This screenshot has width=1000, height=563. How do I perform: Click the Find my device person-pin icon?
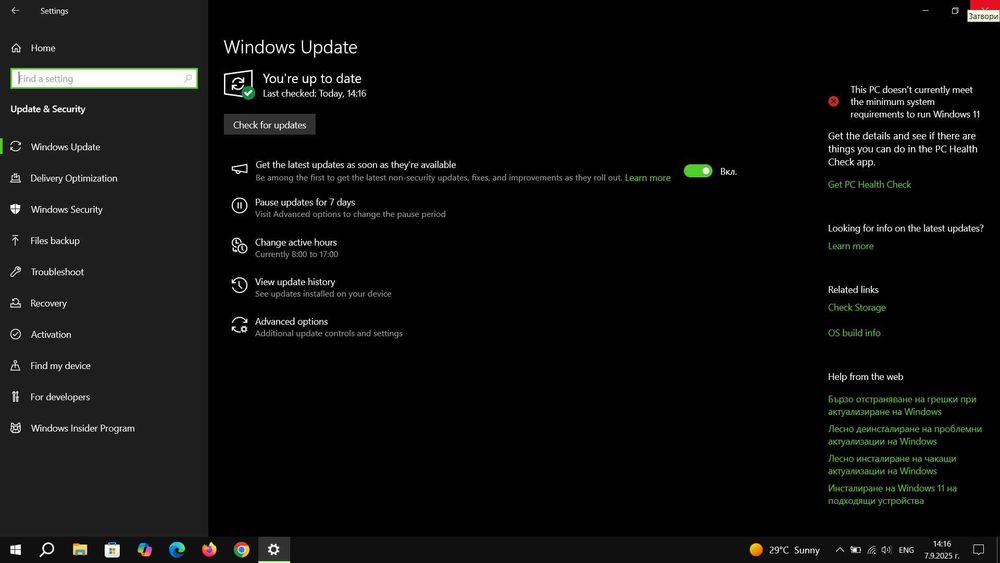point(16,365)
